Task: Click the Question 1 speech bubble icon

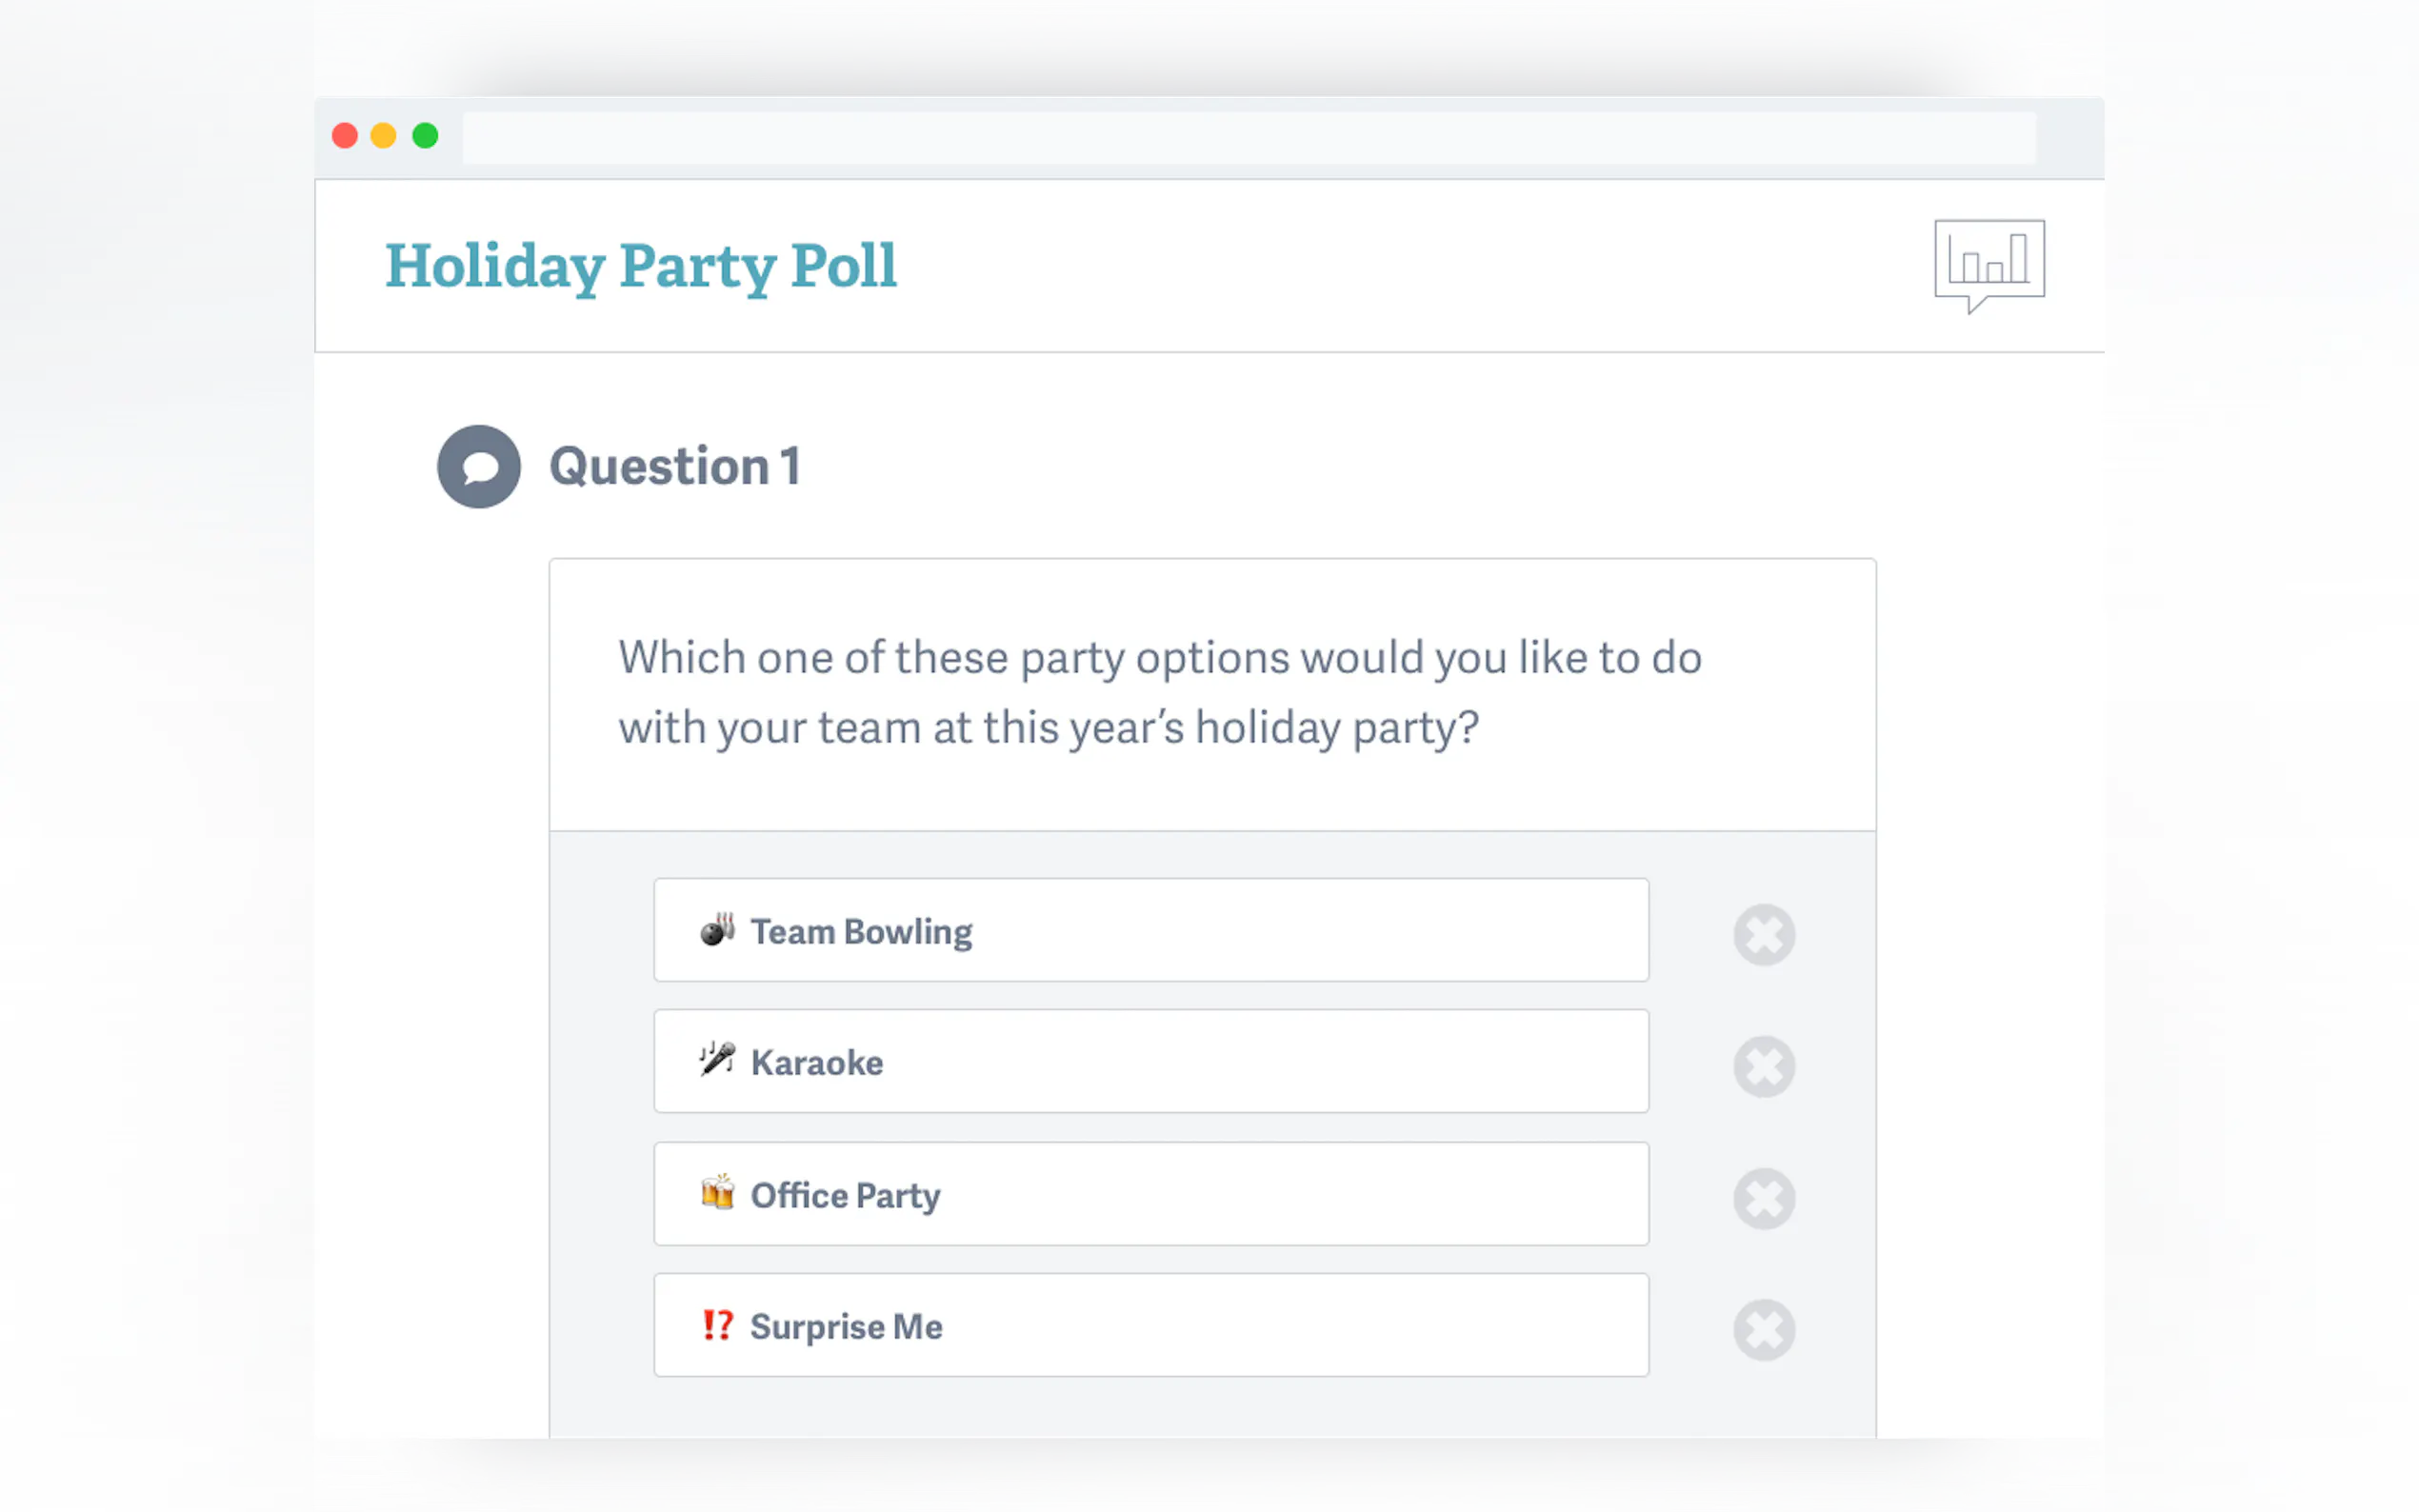Action: [479, 467]
